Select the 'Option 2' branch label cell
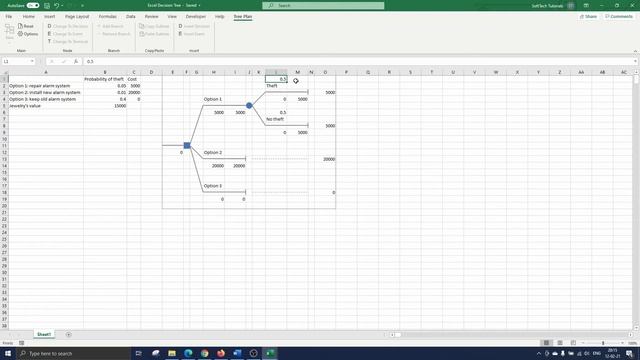Screen dimensions: 640x360 coord(213,152)
